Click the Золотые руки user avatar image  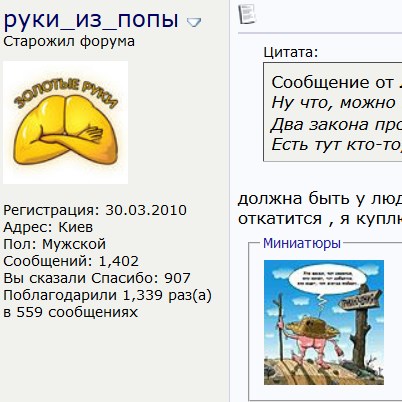(65, 122)
